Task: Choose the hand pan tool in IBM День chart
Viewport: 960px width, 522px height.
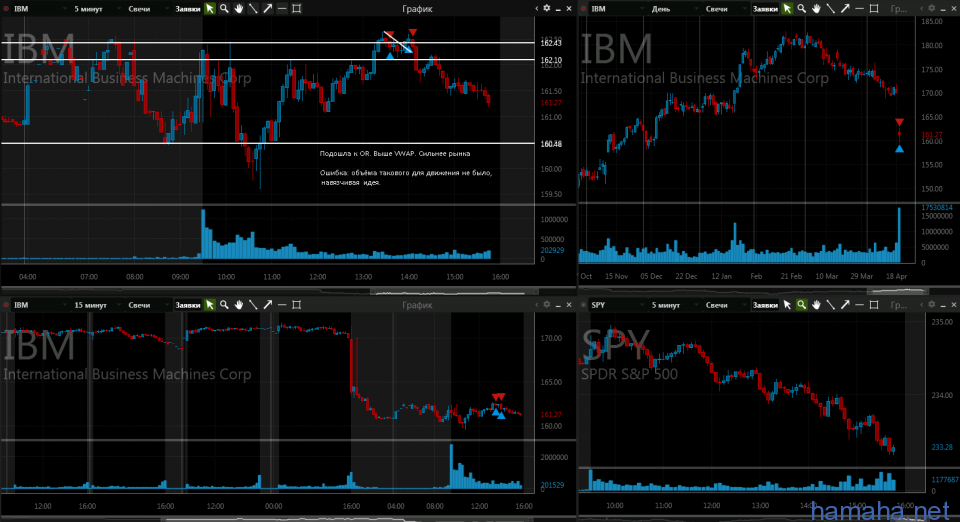Action: coord(816,9)
